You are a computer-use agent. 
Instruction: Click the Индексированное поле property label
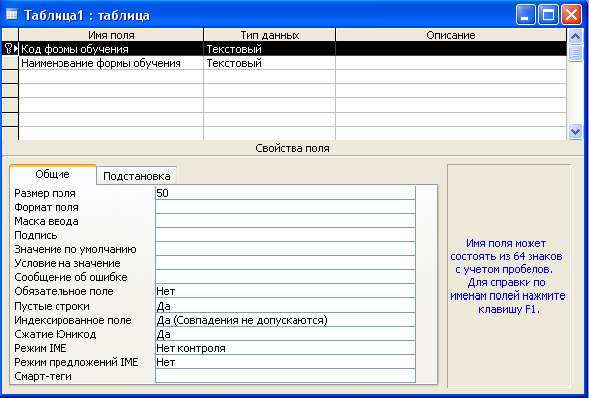pos(73,320)
